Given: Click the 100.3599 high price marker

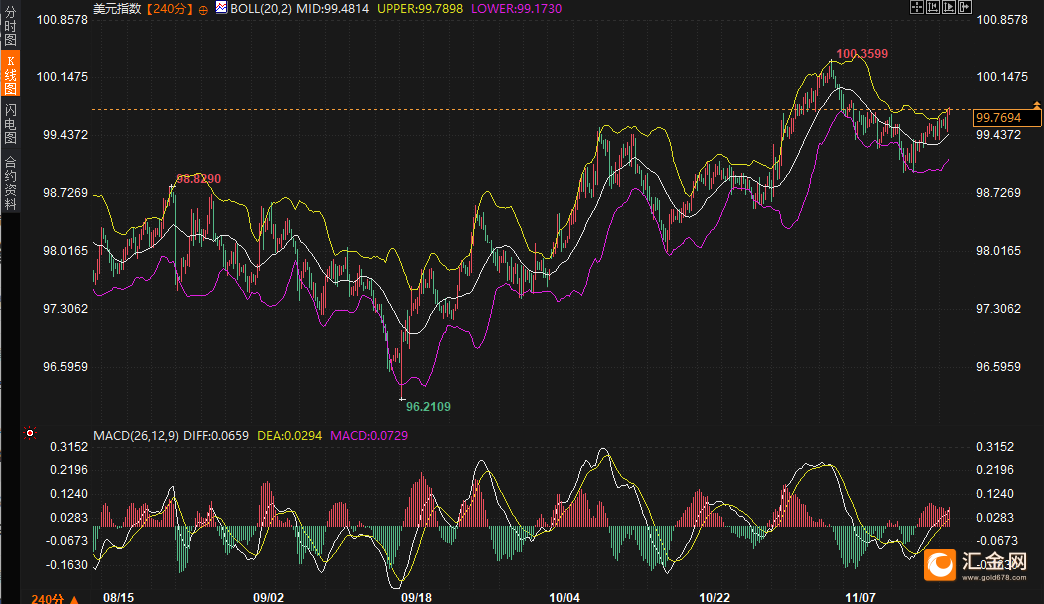Looking at the screenshot, I should (861, 54).
